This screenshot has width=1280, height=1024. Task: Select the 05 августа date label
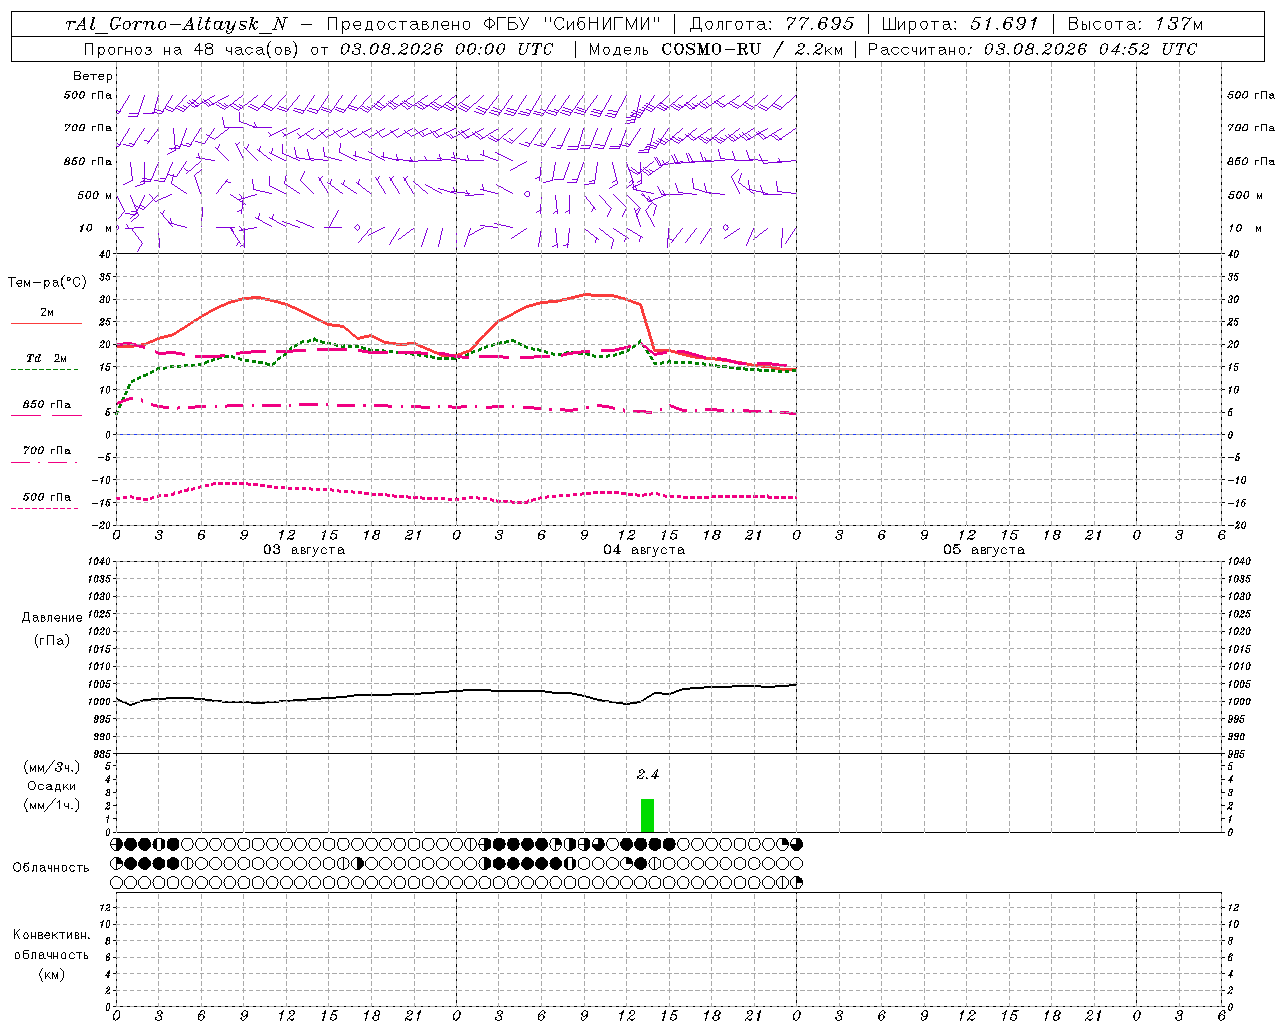(984, 550)
